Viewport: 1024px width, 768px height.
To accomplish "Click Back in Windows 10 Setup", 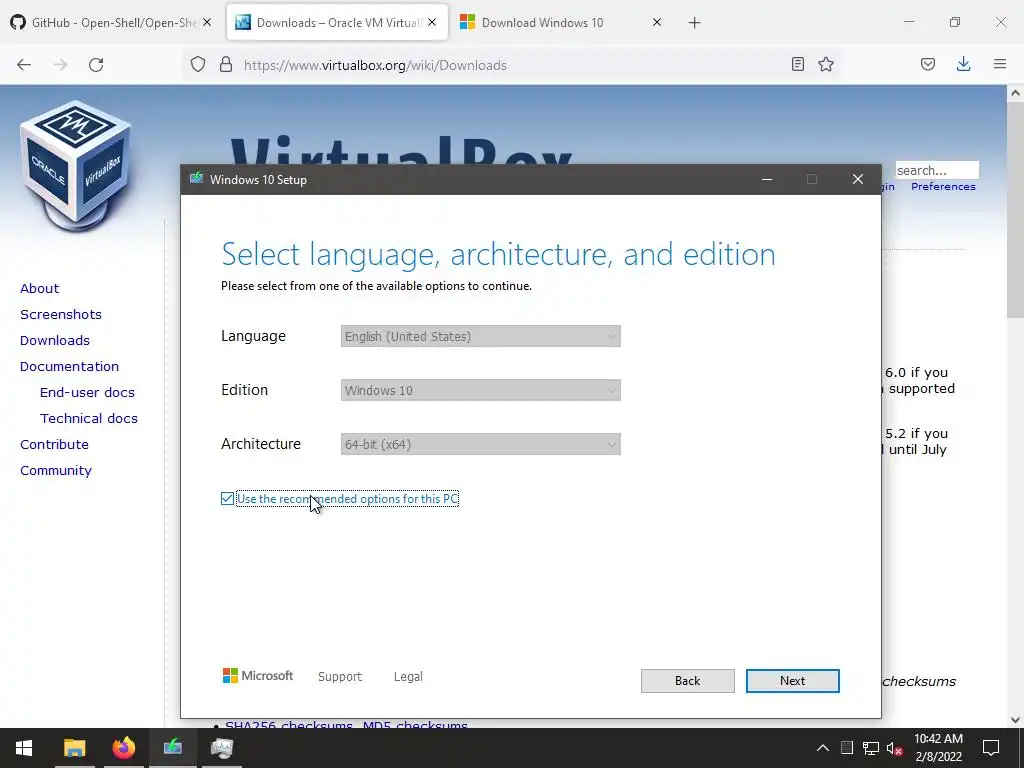I will click(688, 680).
